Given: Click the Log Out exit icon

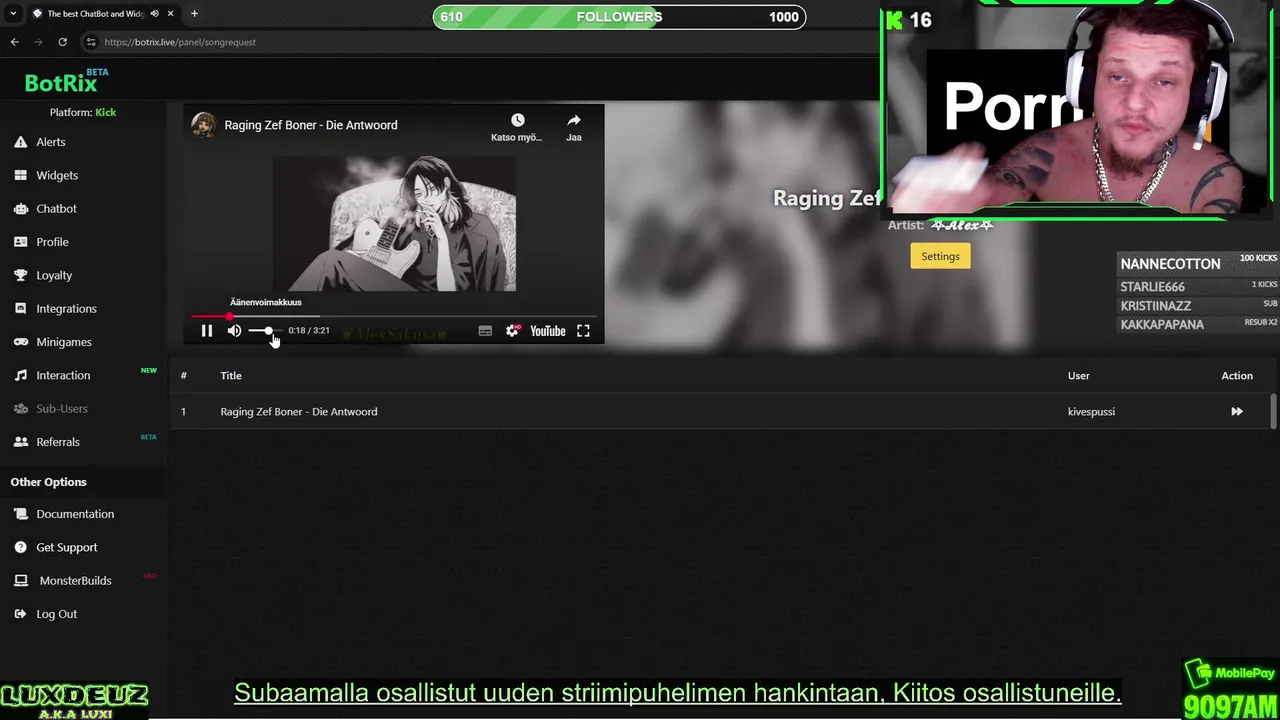Looking at the screenshot, I should [x=21, y=614].
